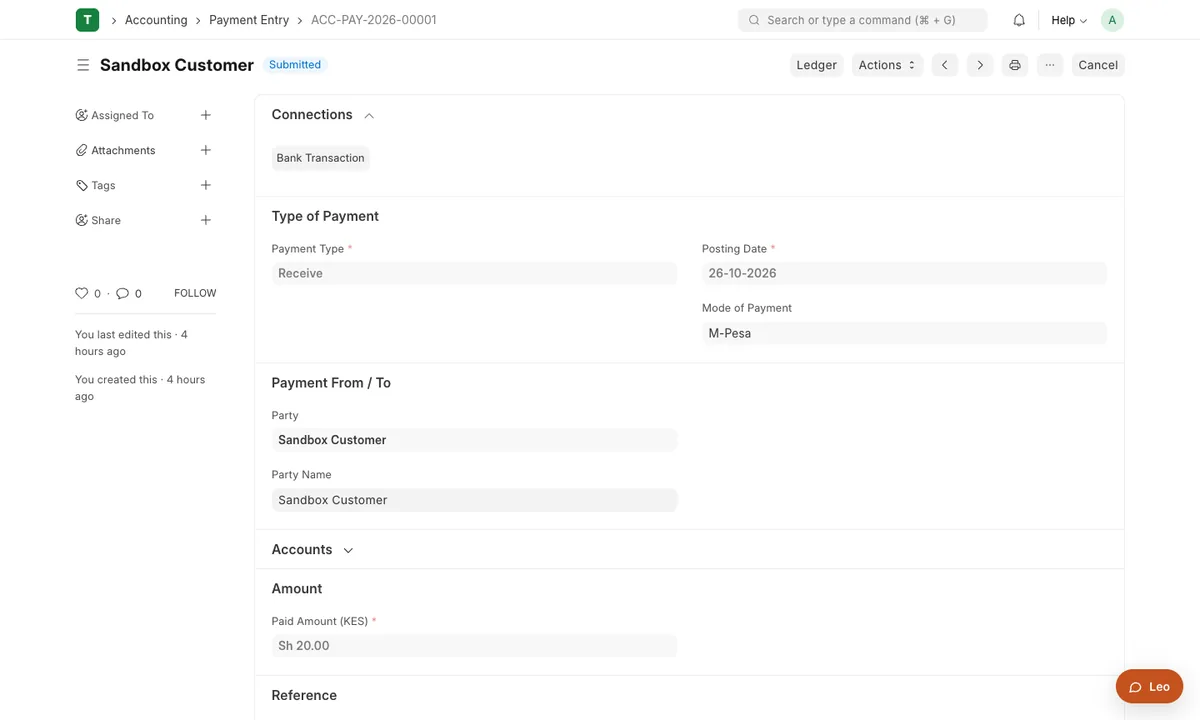Add an attachment with plus icon
Screen dimensions: 1200x720
pyautogui.click(x=206, y=150)
